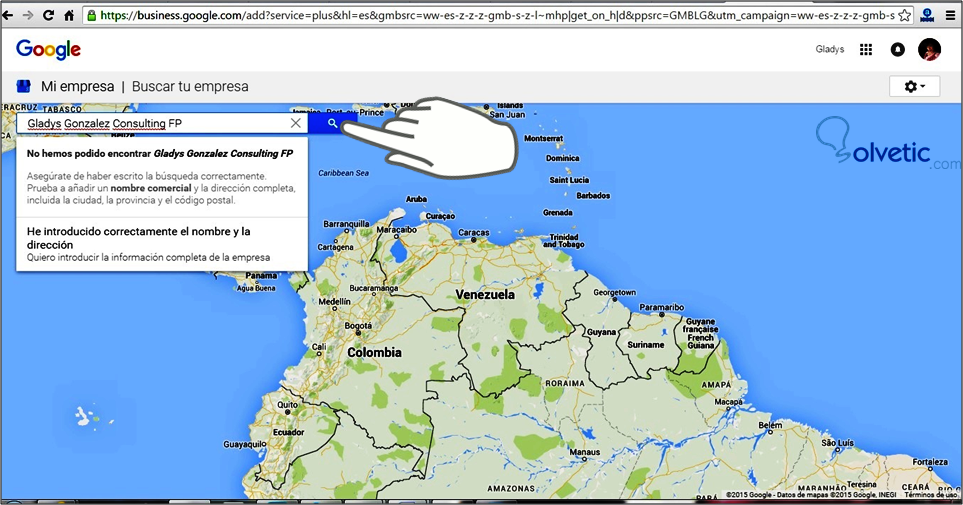The height and width of the screenshot is (505, 963).
Task: Click the Caribbean Sea label
Action: 343,173
